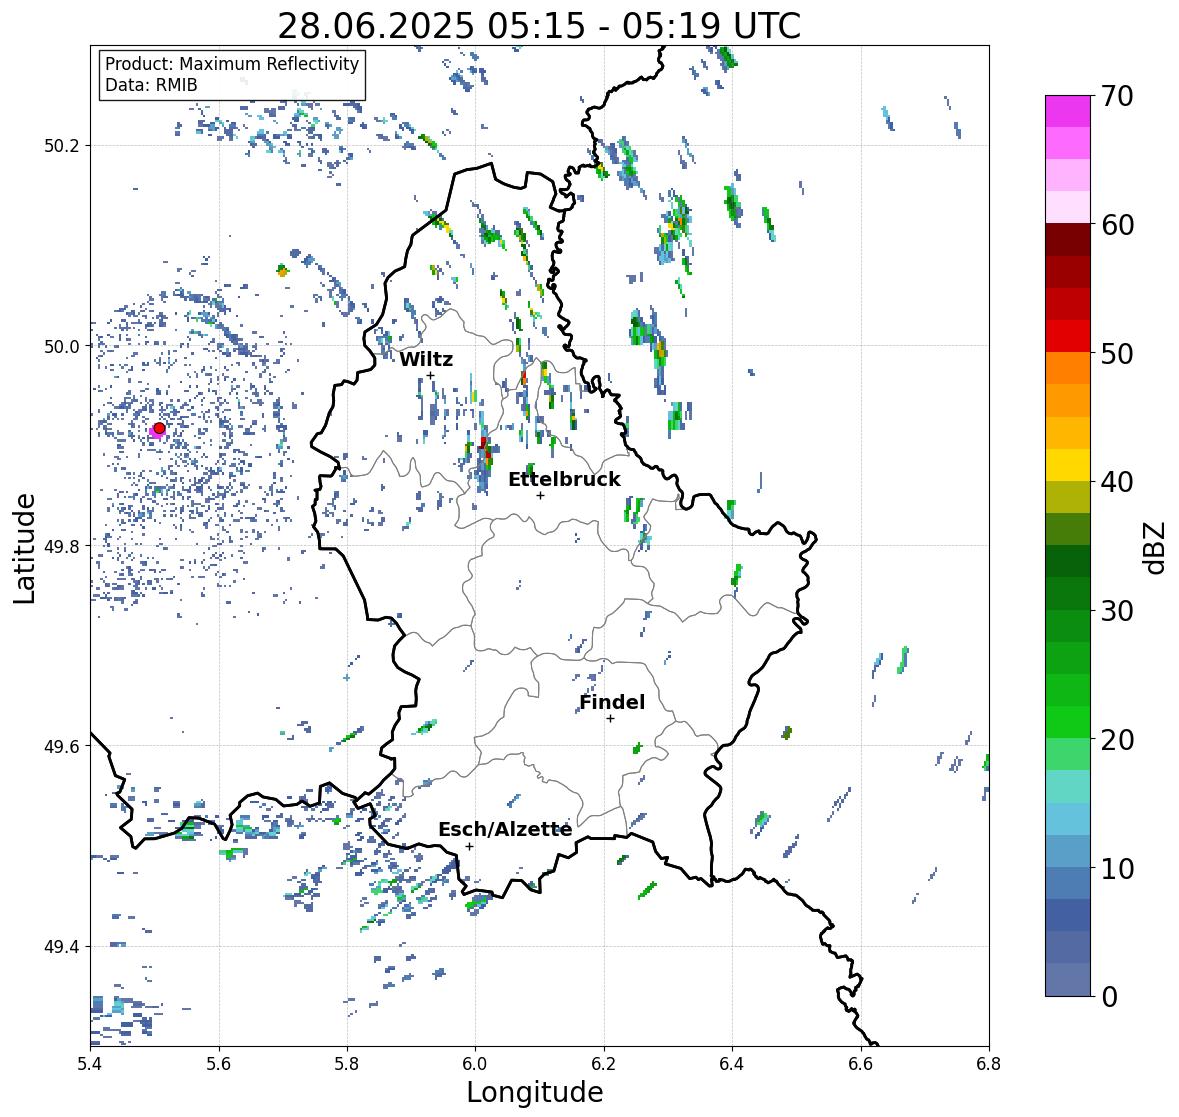This screenshot has height=1117, width=1179.
Task: Click the plot title '28.06.2025 05:15 - 05:19 UTC'
Action: [x=539, y=26]
